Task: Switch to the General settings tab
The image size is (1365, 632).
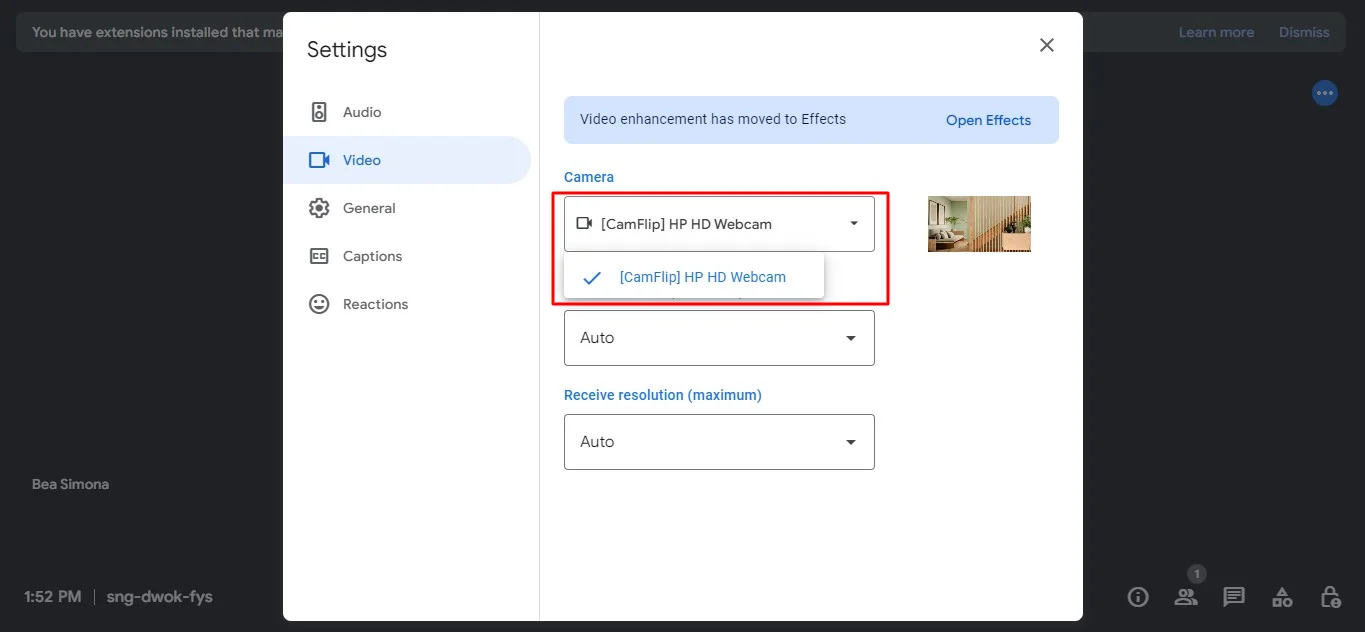Action: pyautogui.click(x=369, y=208)
